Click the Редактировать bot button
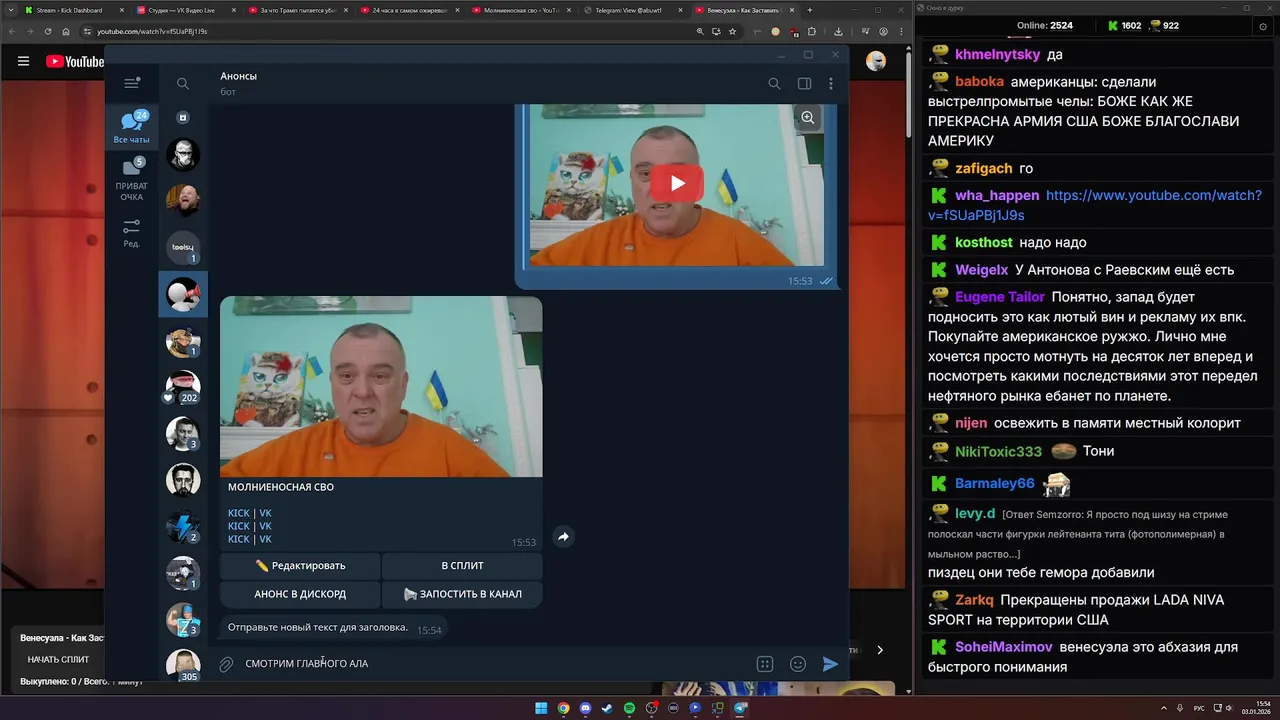The height and width of the screenshot is (720, 1280). click(x=300, y=566)
